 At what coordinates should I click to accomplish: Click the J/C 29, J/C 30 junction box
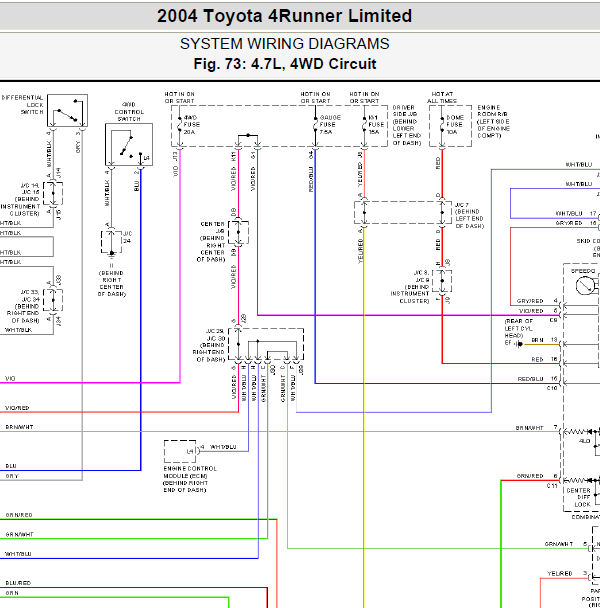pyautogui.click(x=266, y=344)
